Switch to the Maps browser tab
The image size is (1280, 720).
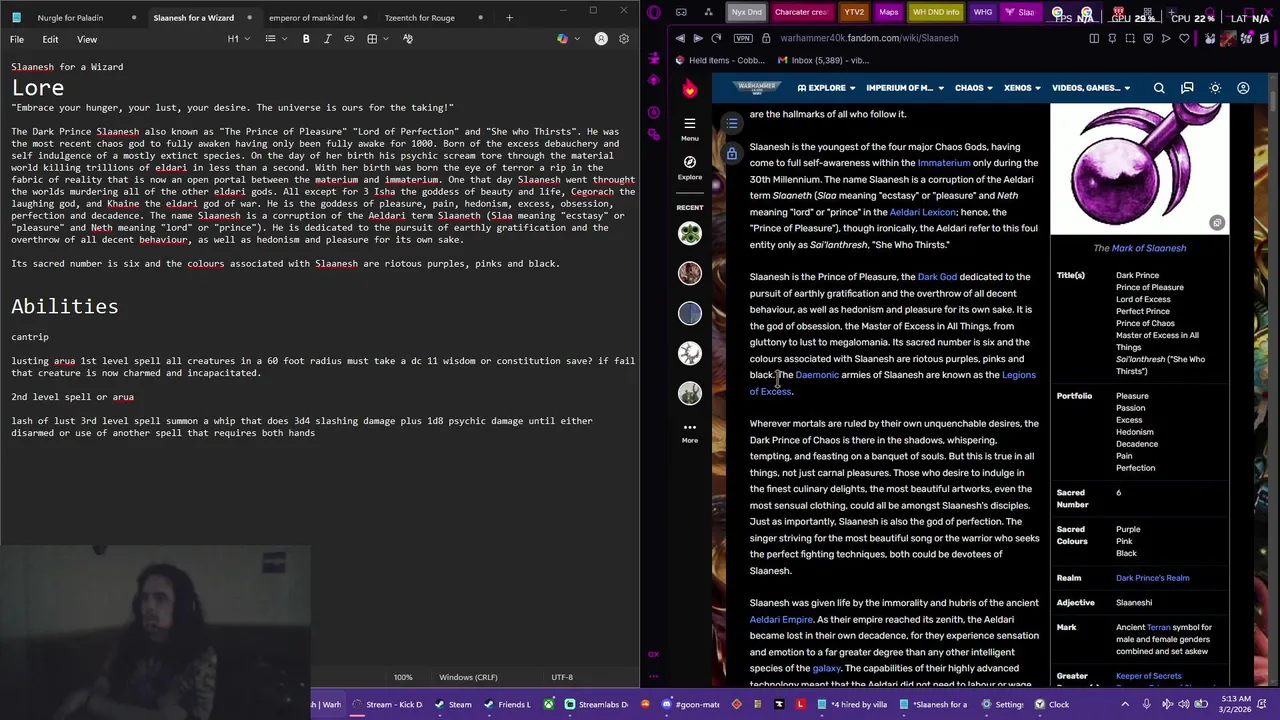tap(888, 12)
